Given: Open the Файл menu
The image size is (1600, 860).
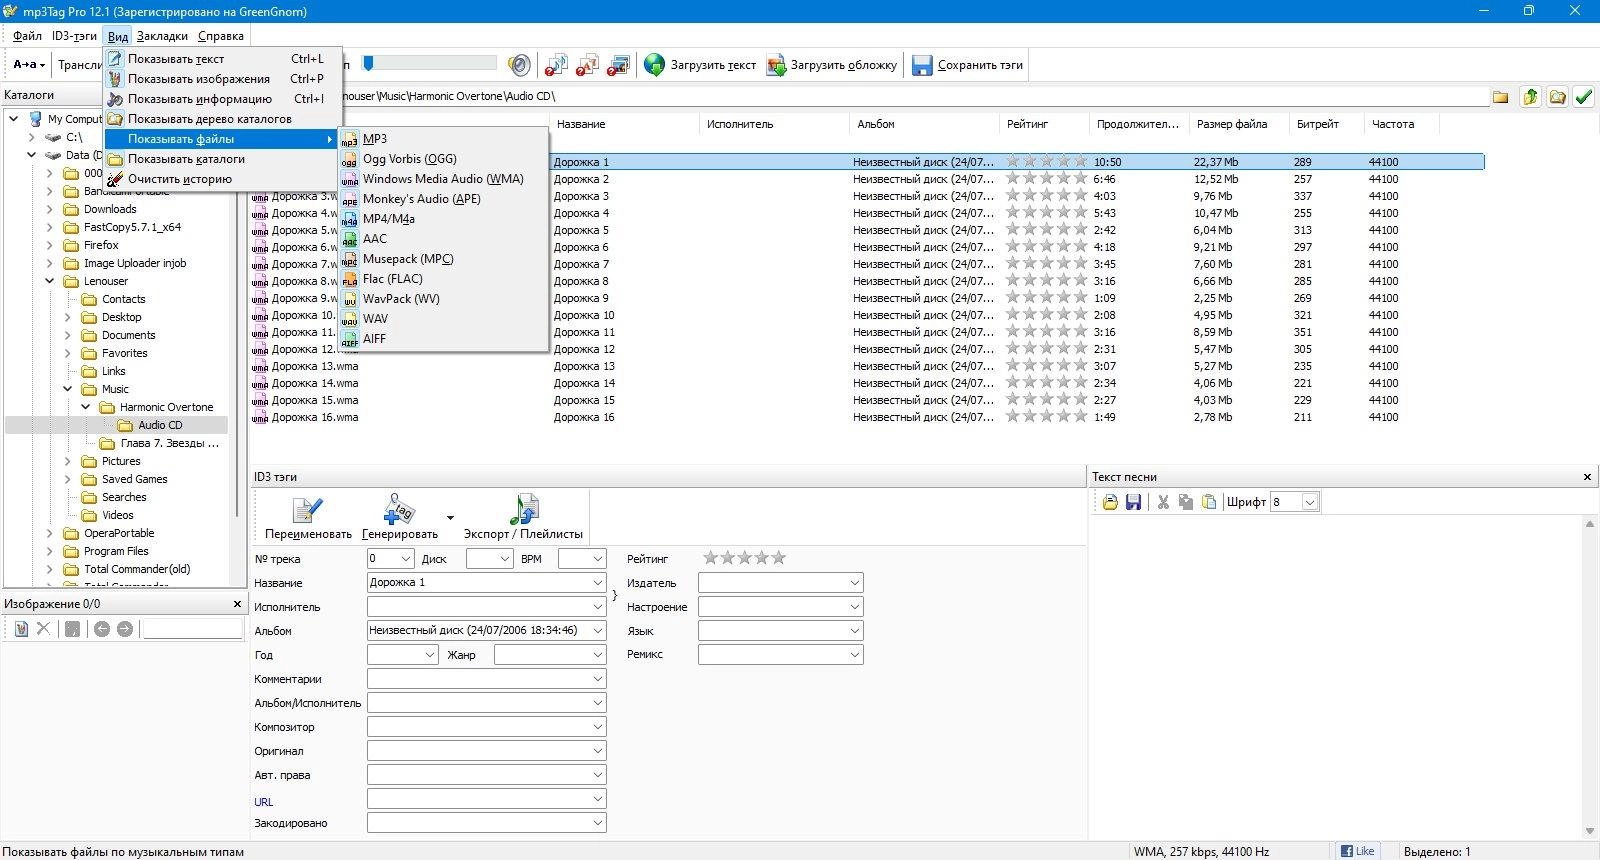Looking at the screenshot, I should coord(27,36).
